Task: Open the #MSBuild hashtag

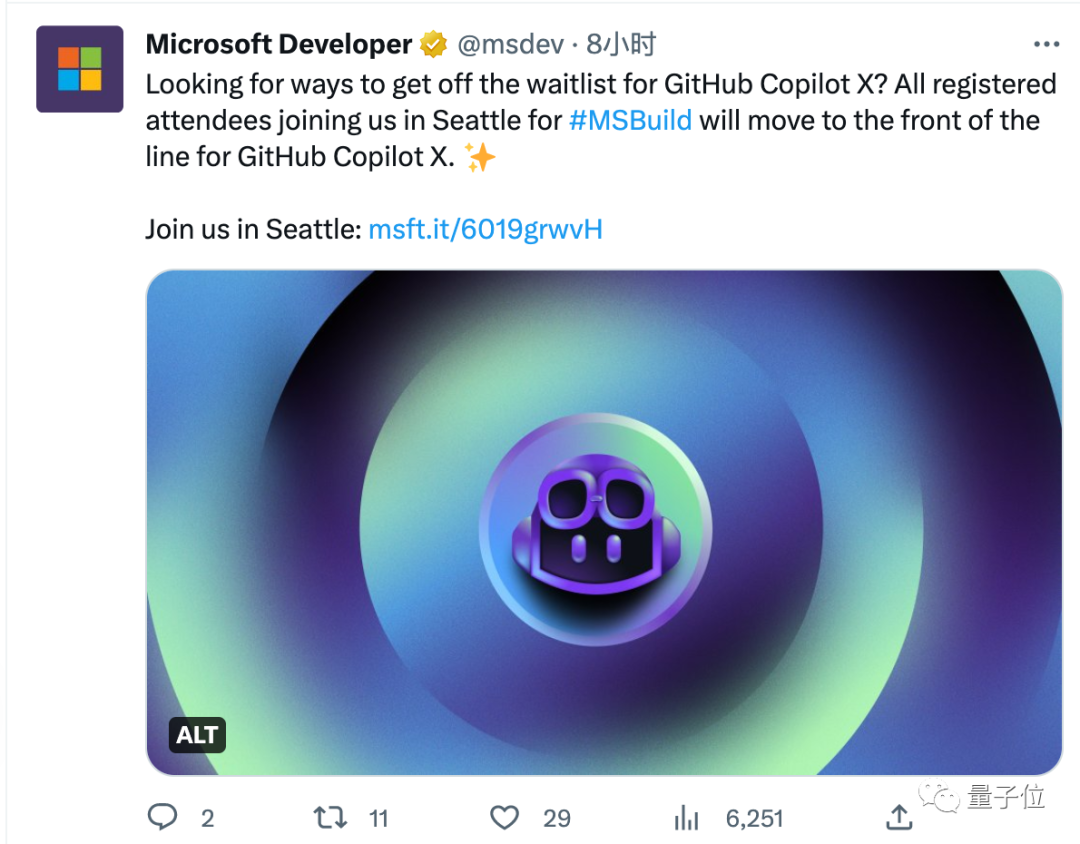Action: 629,120
